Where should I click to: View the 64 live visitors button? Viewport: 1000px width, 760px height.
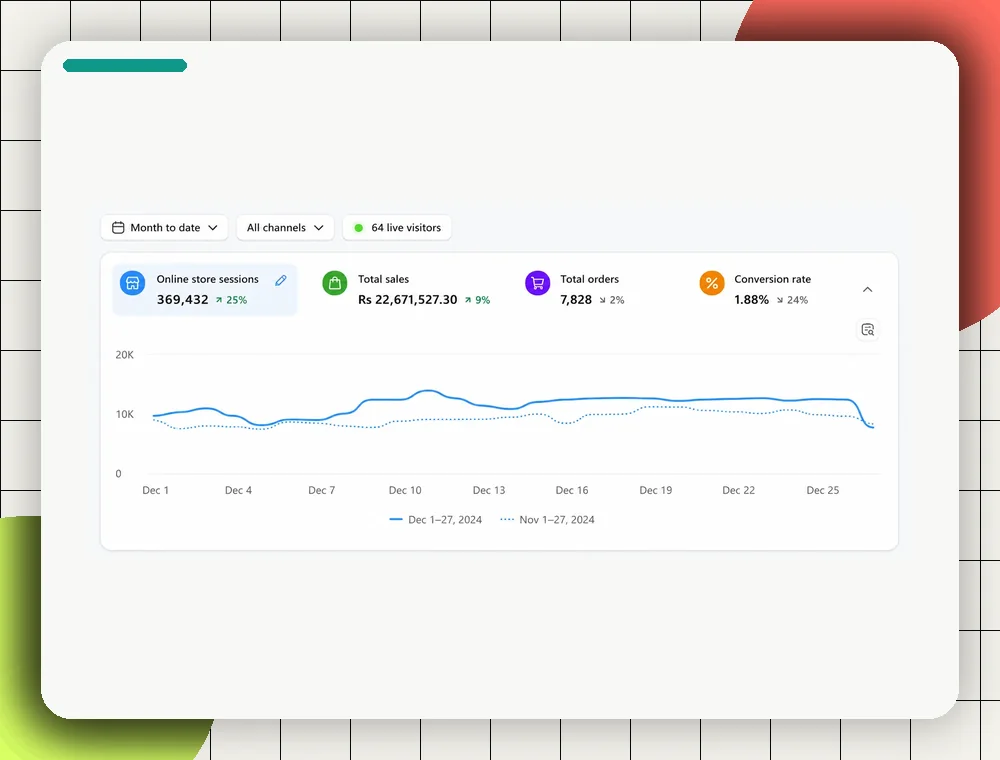[x=397, y=228]
